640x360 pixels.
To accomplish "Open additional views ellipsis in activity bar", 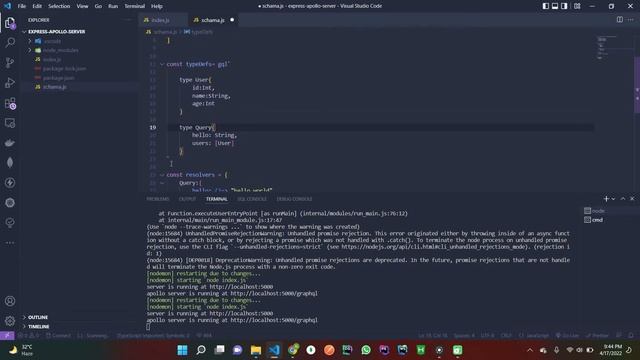I will [10, 243].
